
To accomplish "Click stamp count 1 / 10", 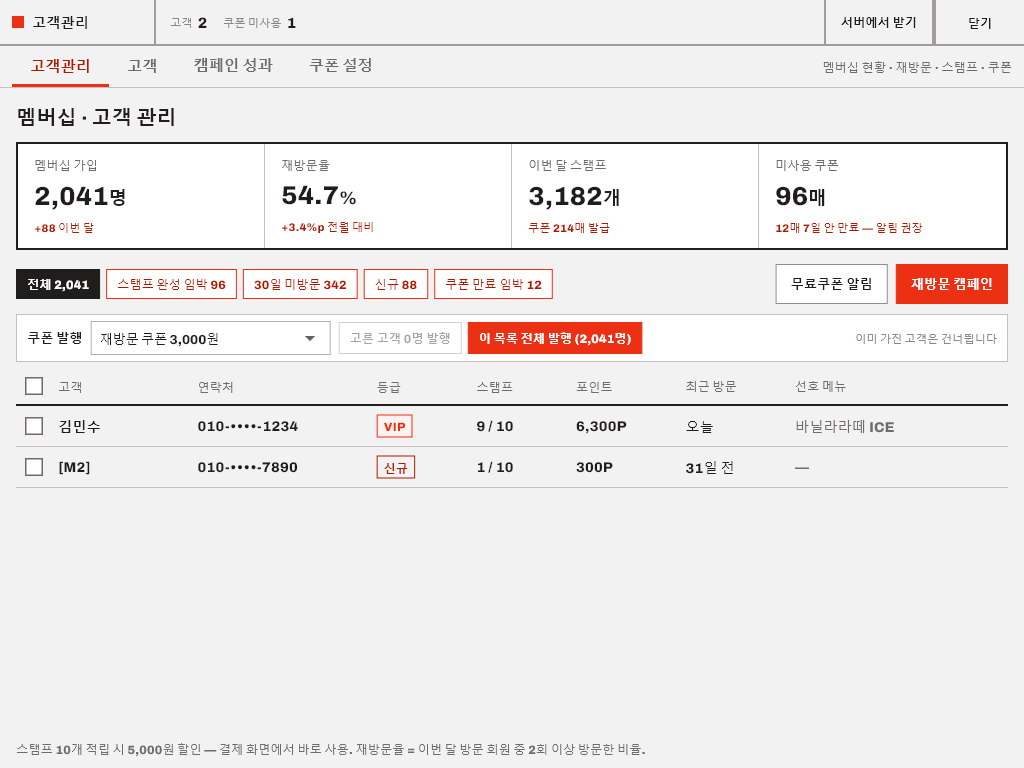I will (495, 467).
